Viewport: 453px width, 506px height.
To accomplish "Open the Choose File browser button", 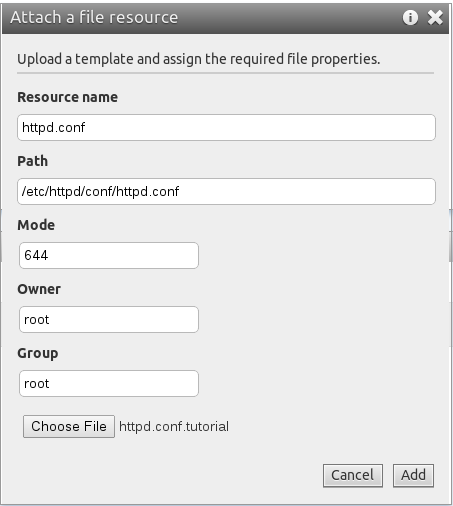I will coord(69,426).
